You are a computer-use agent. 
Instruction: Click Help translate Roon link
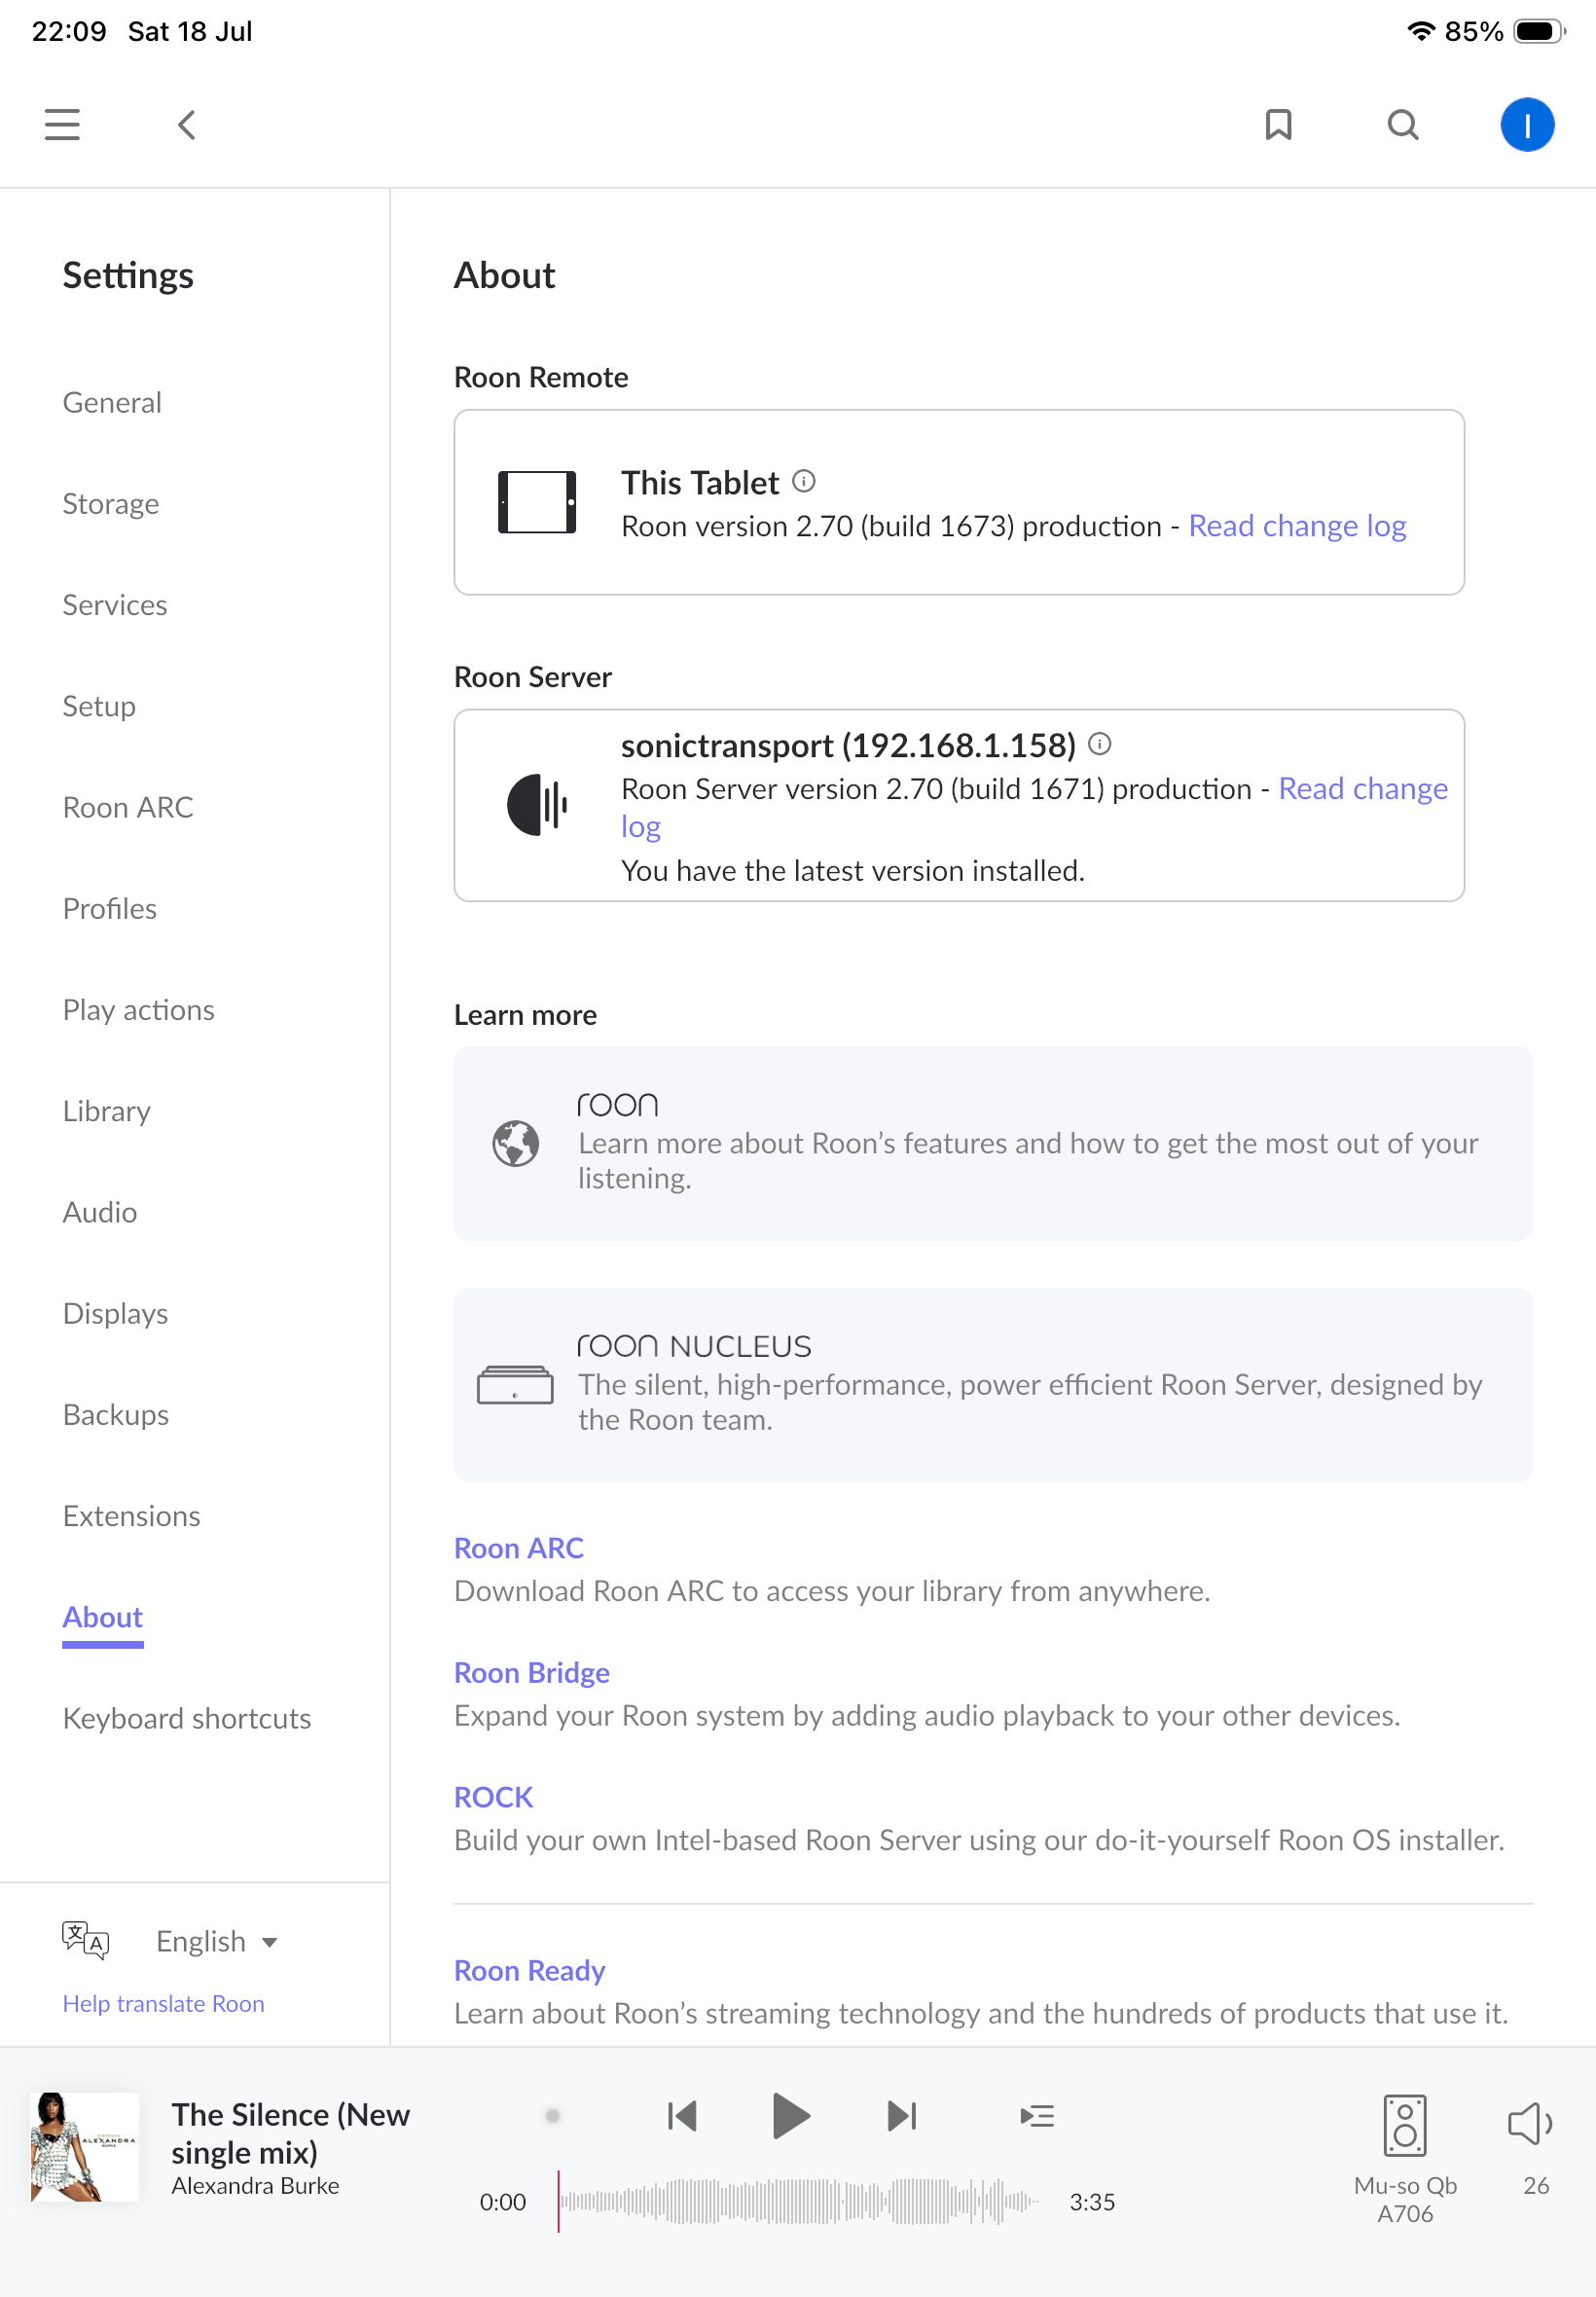[x=164, y=2003]
